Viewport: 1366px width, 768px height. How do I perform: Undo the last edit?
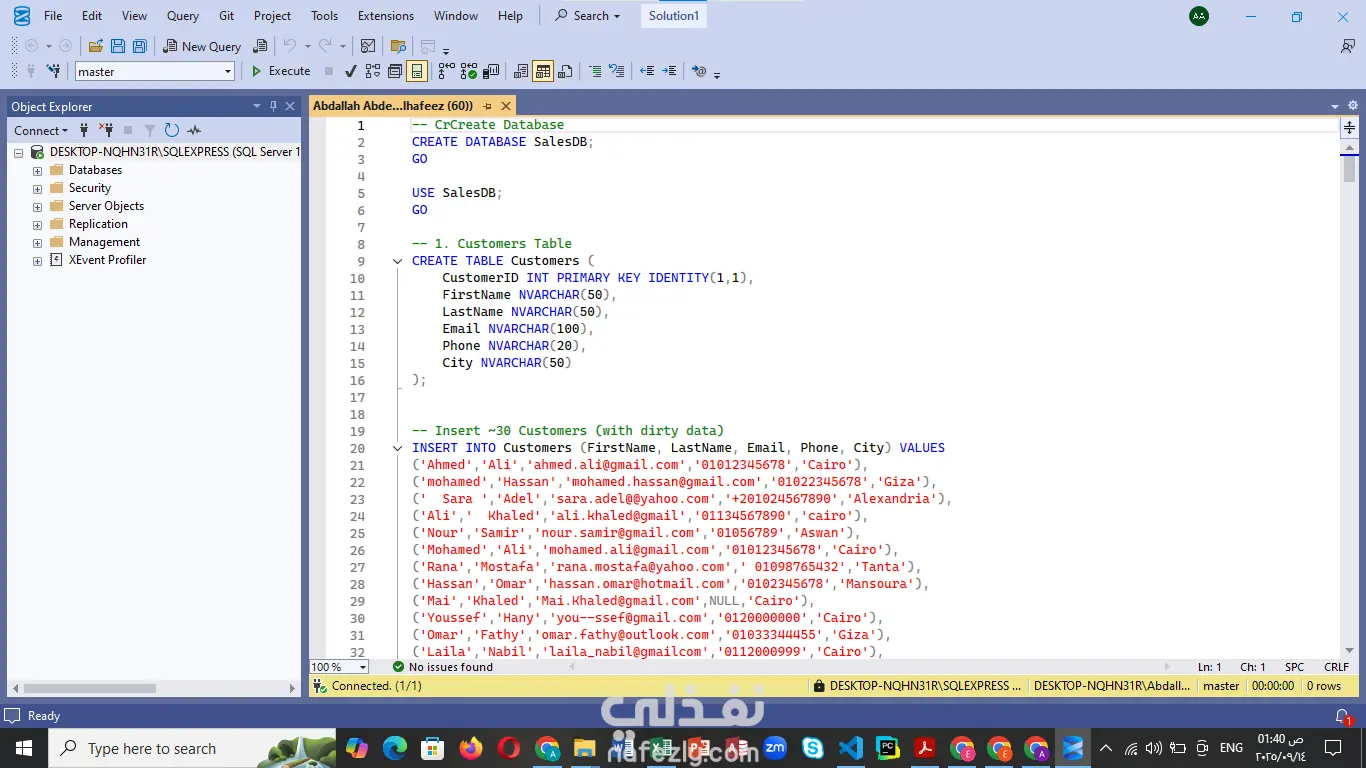[290, 46]
